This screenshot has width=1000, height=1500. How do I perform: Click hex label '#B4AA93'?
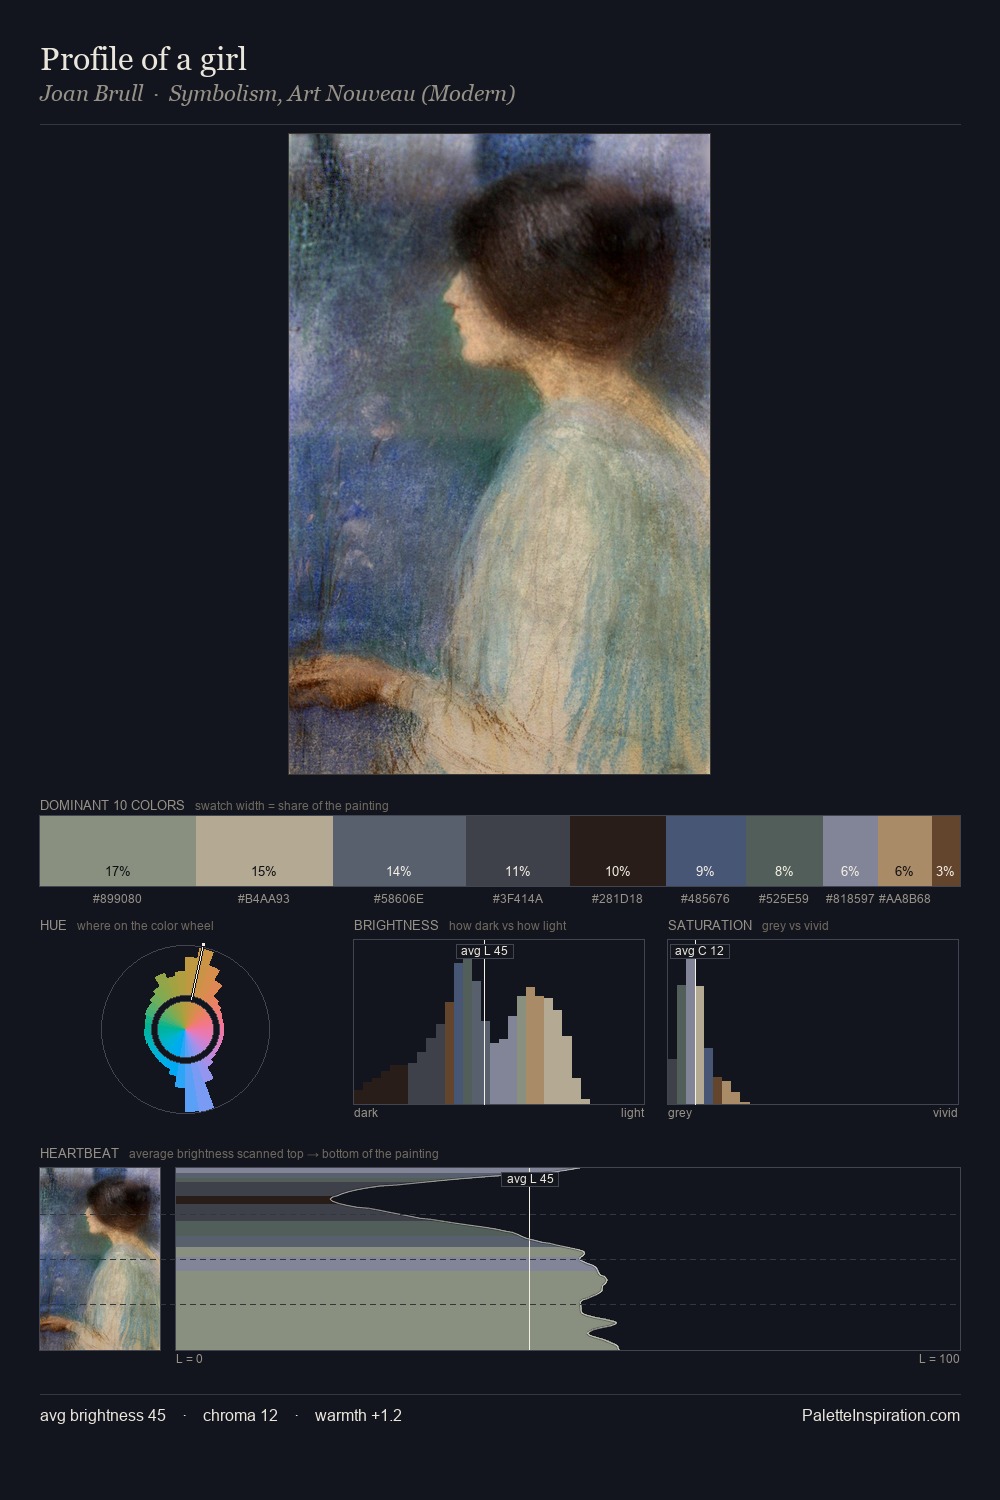pyautogui.click(x=264, y=899)
